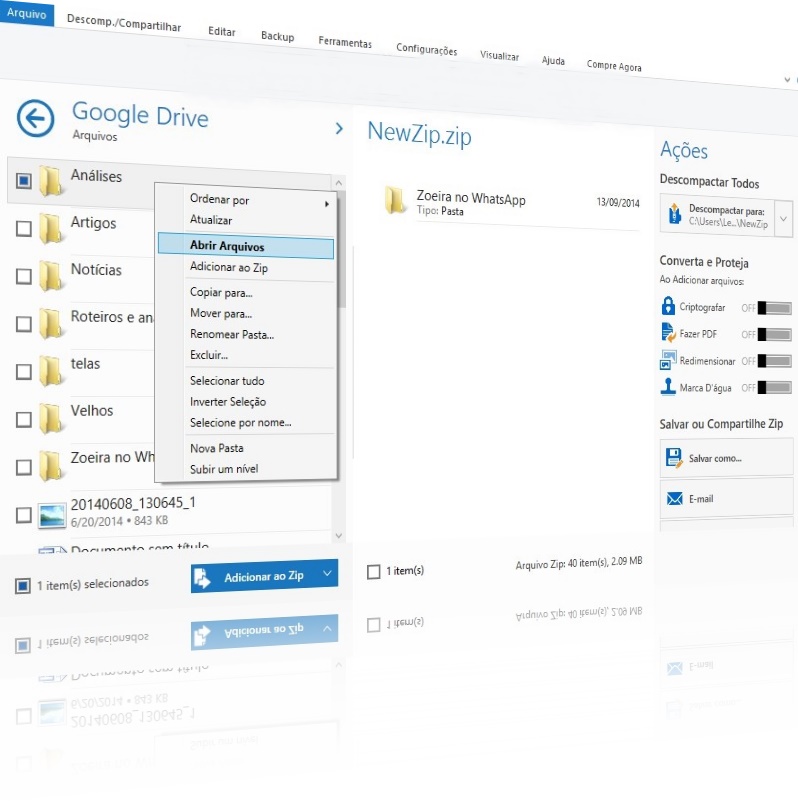Open the Arquivo tab
The width and height of the screenshot is (798, 802).
point(27,13)
